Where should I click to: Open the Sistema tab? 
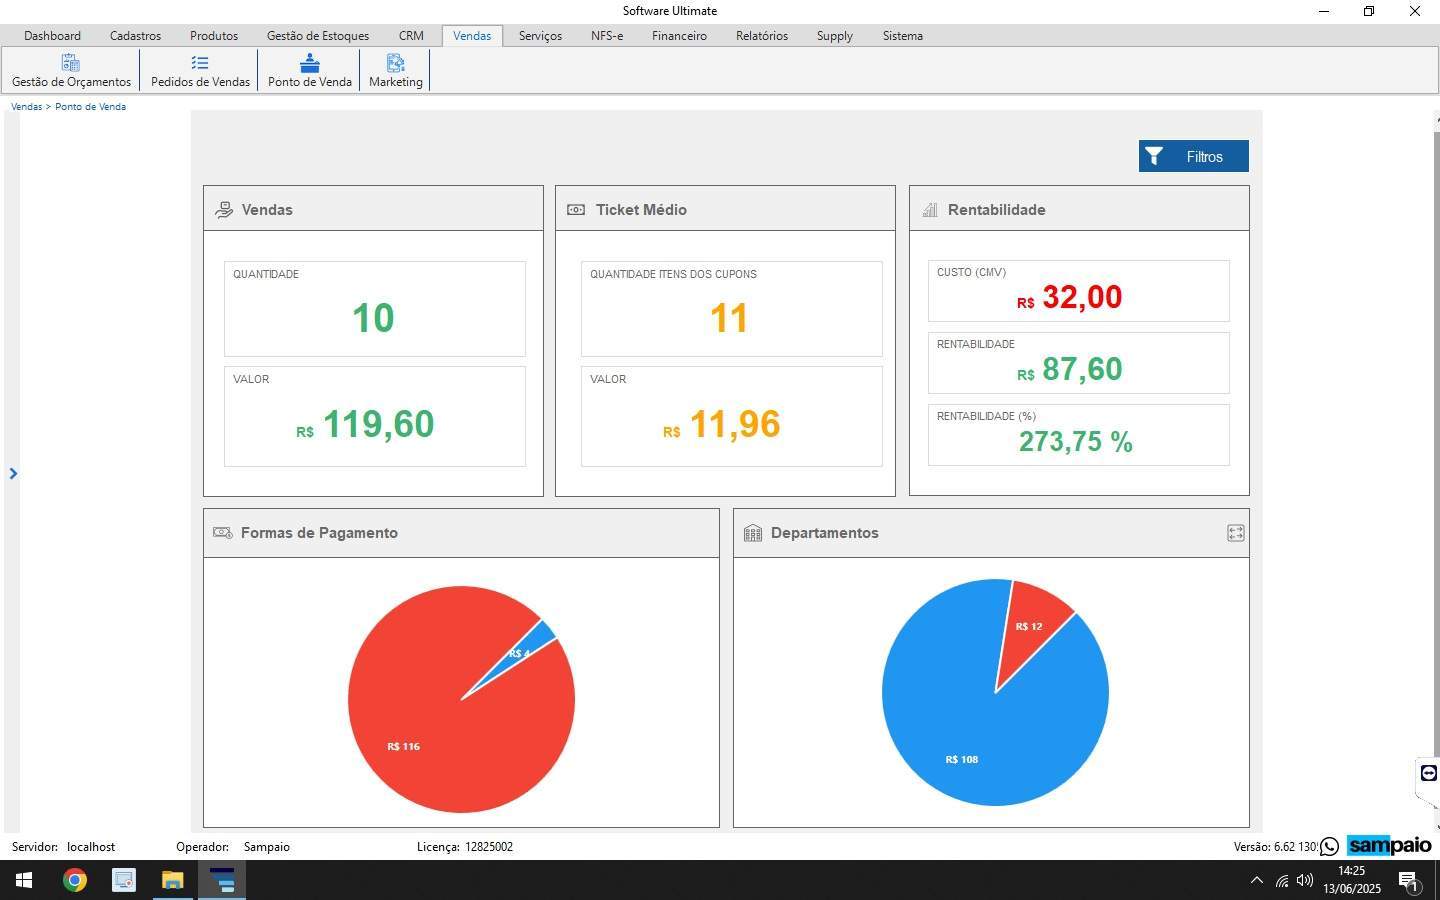[x=902, y=36]
